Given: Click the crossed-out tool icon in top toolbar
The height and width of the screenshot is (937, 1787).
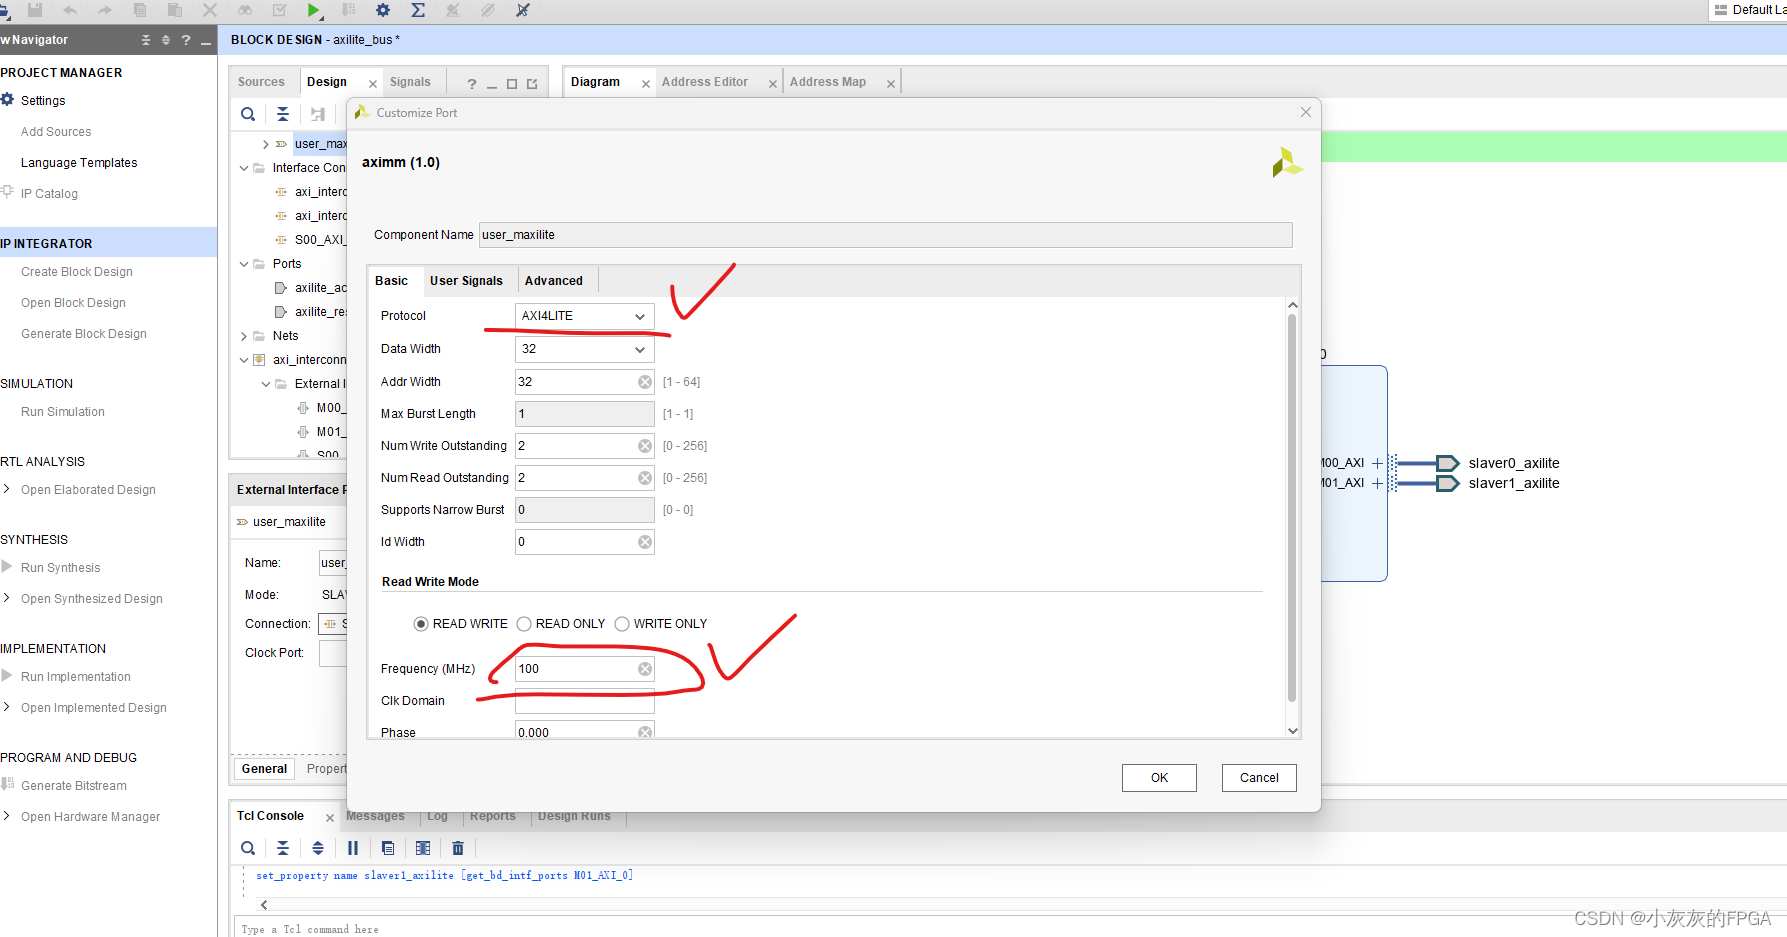Looking at the screenshot, I should point(523,10).
